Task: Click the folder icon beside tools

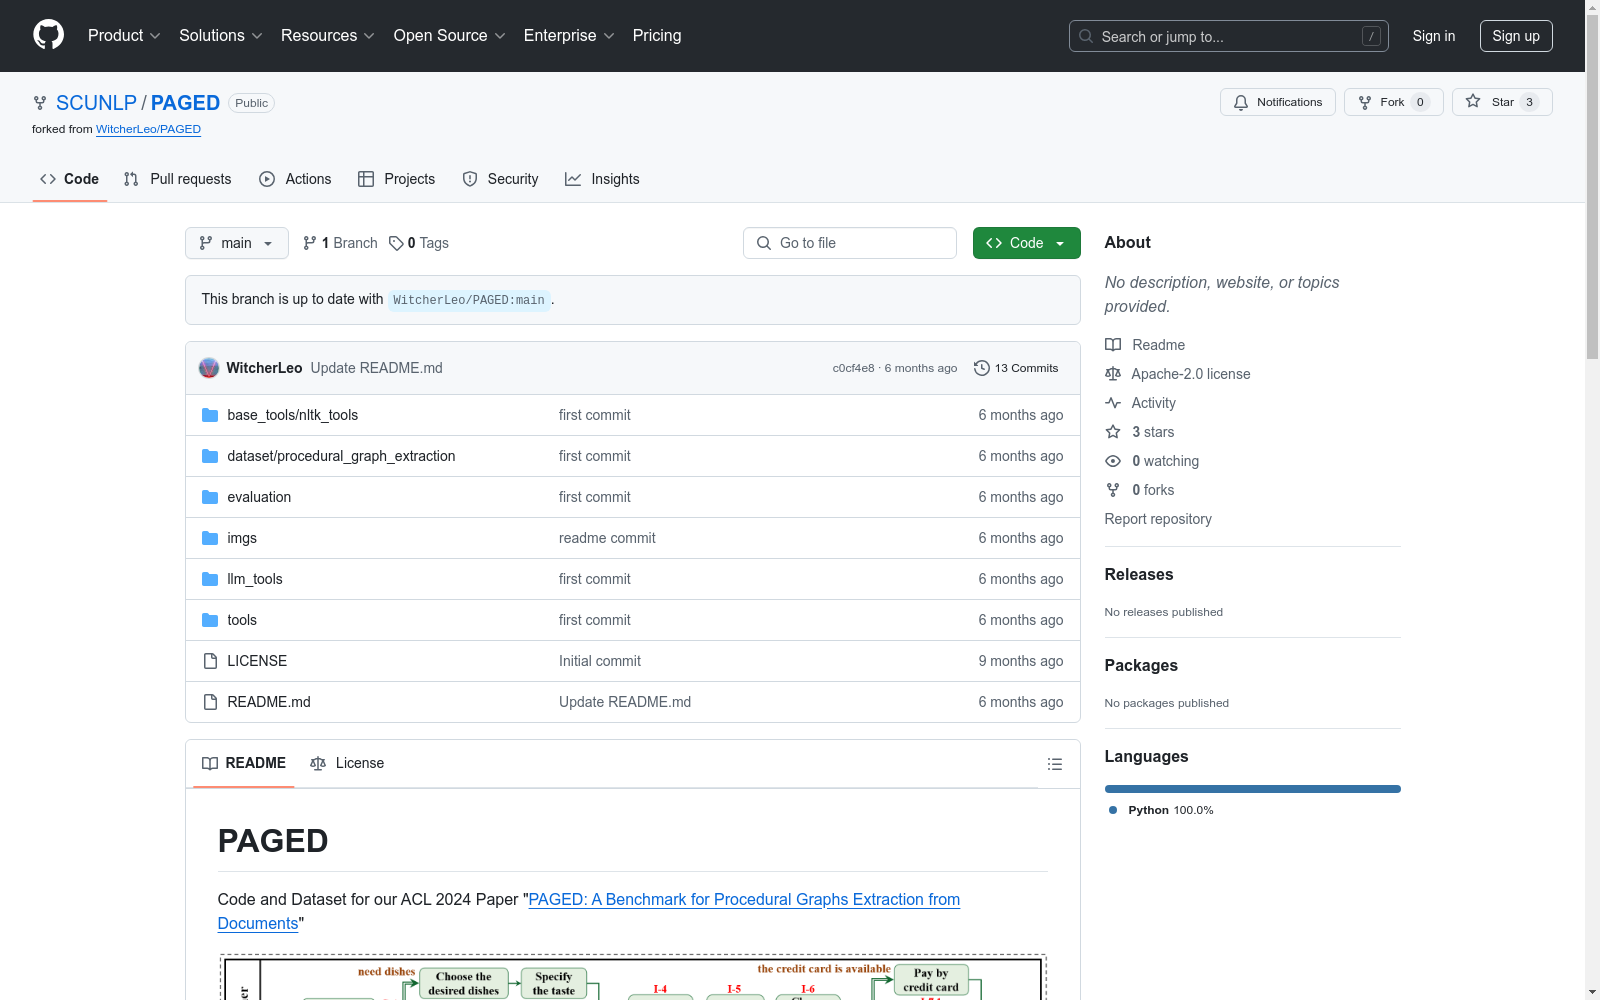Action: click(210, 620)
